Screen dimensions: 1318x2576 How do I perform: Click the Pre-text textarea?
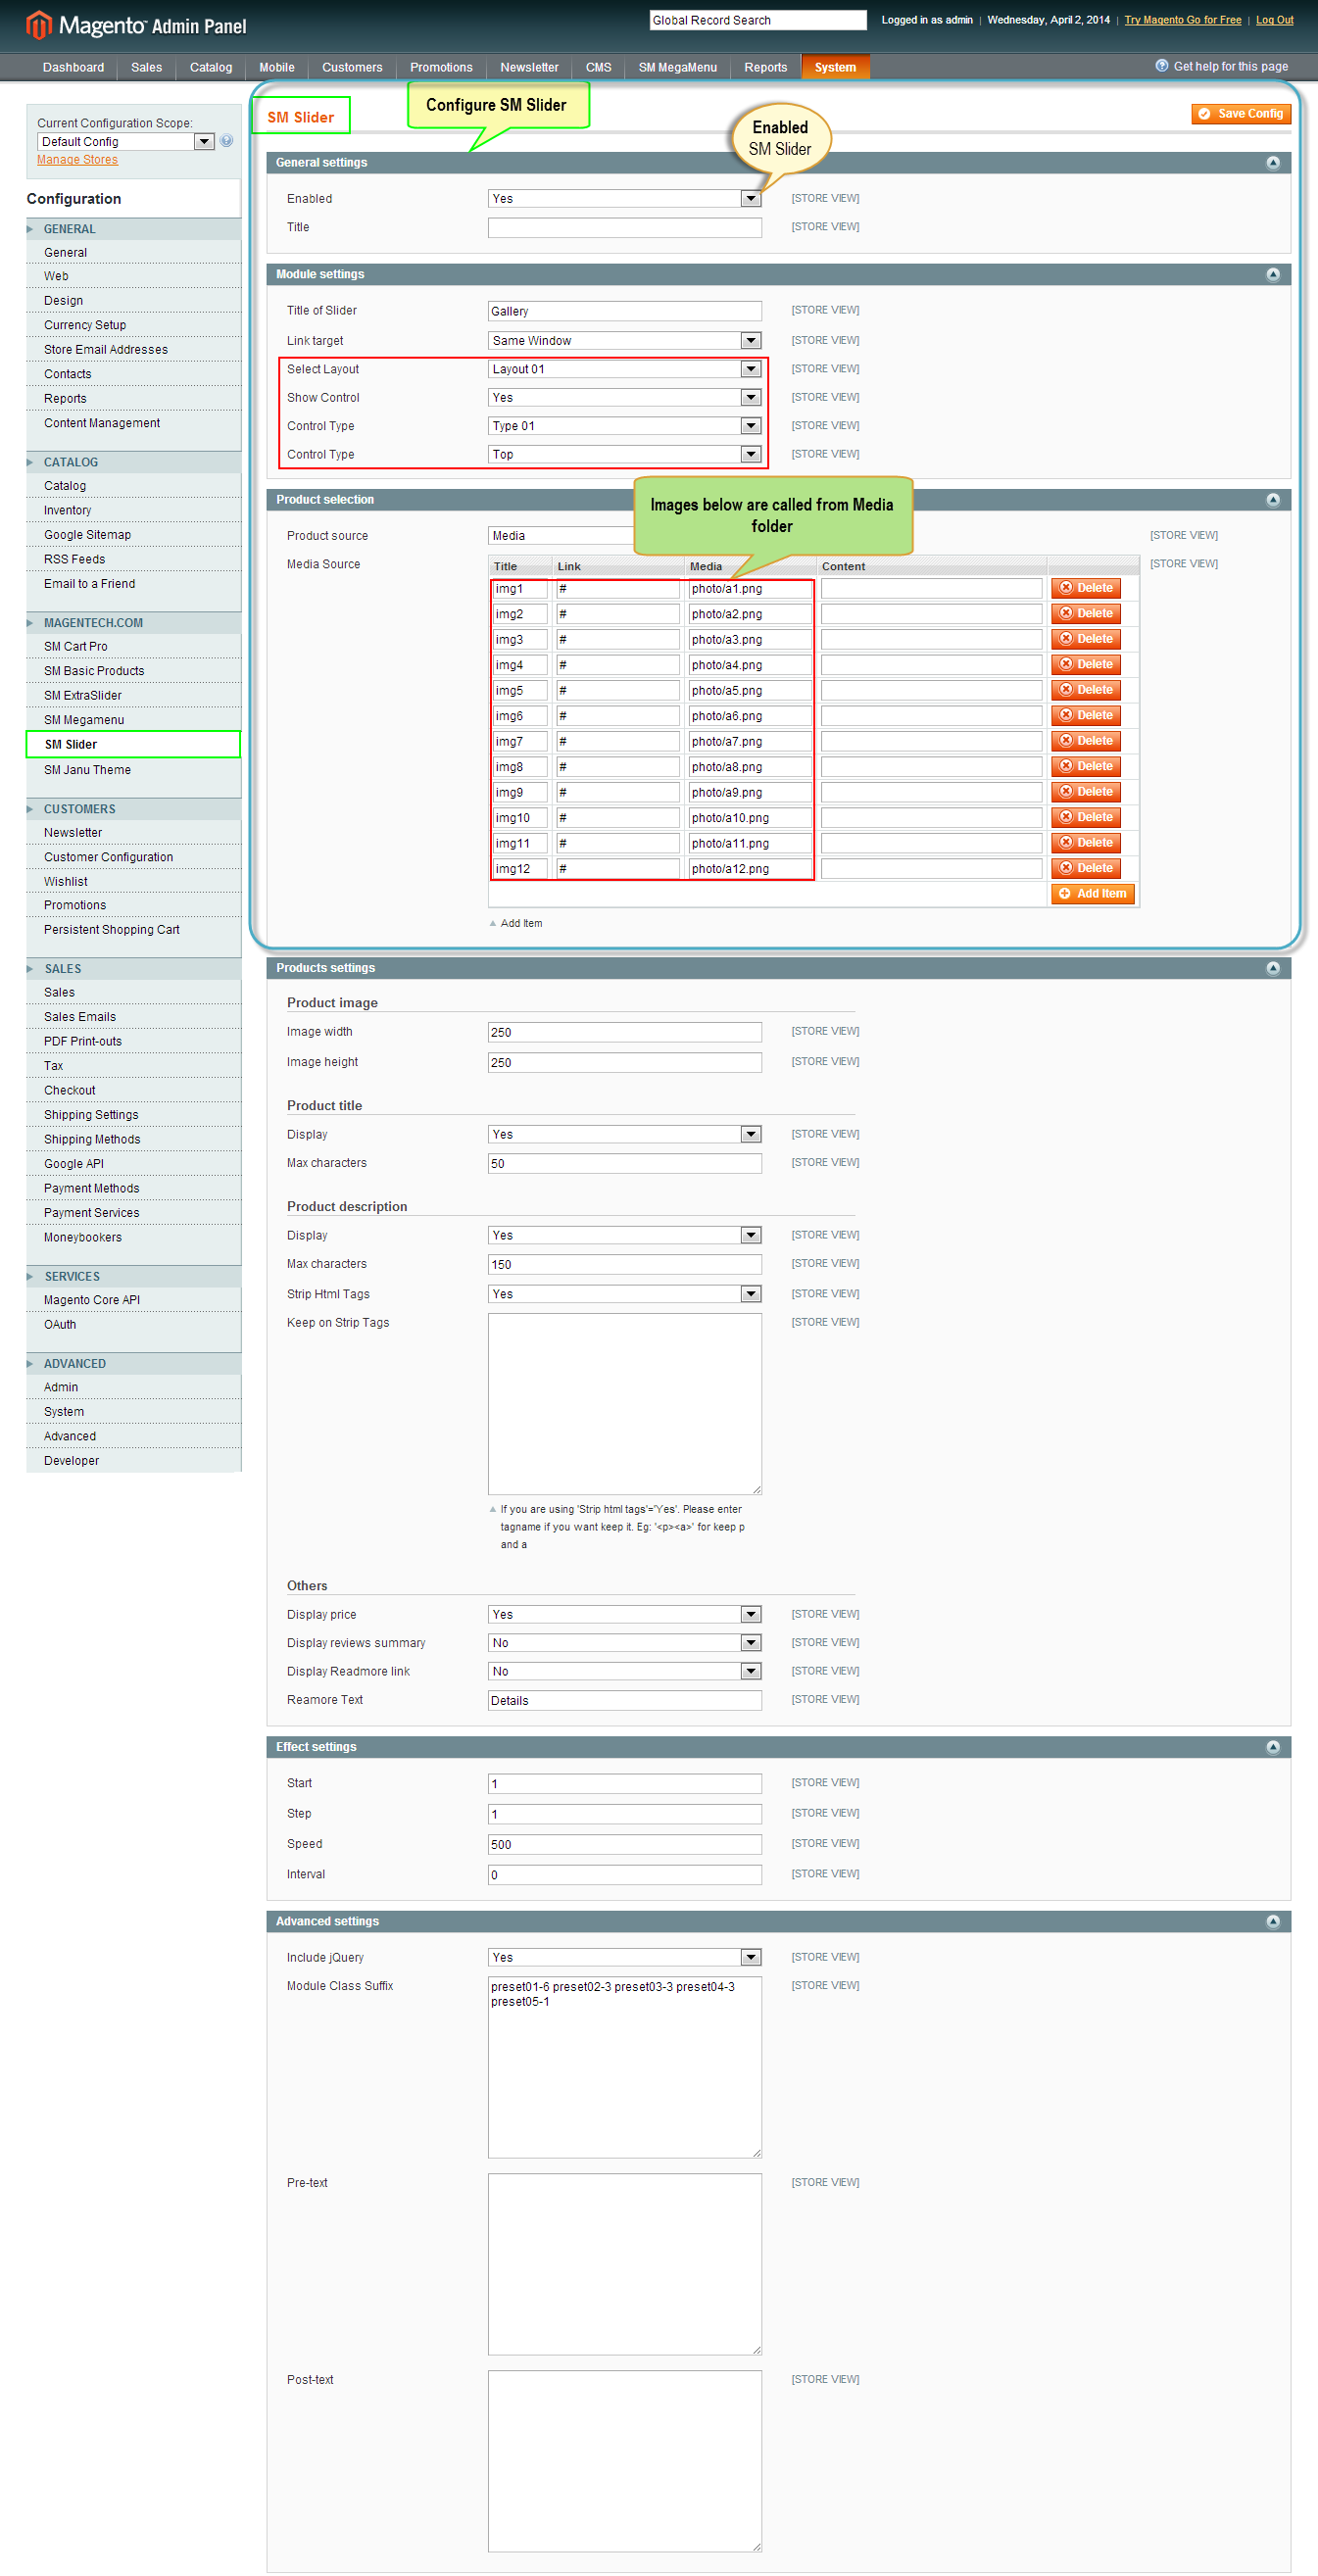click(x=625, y=2264)
